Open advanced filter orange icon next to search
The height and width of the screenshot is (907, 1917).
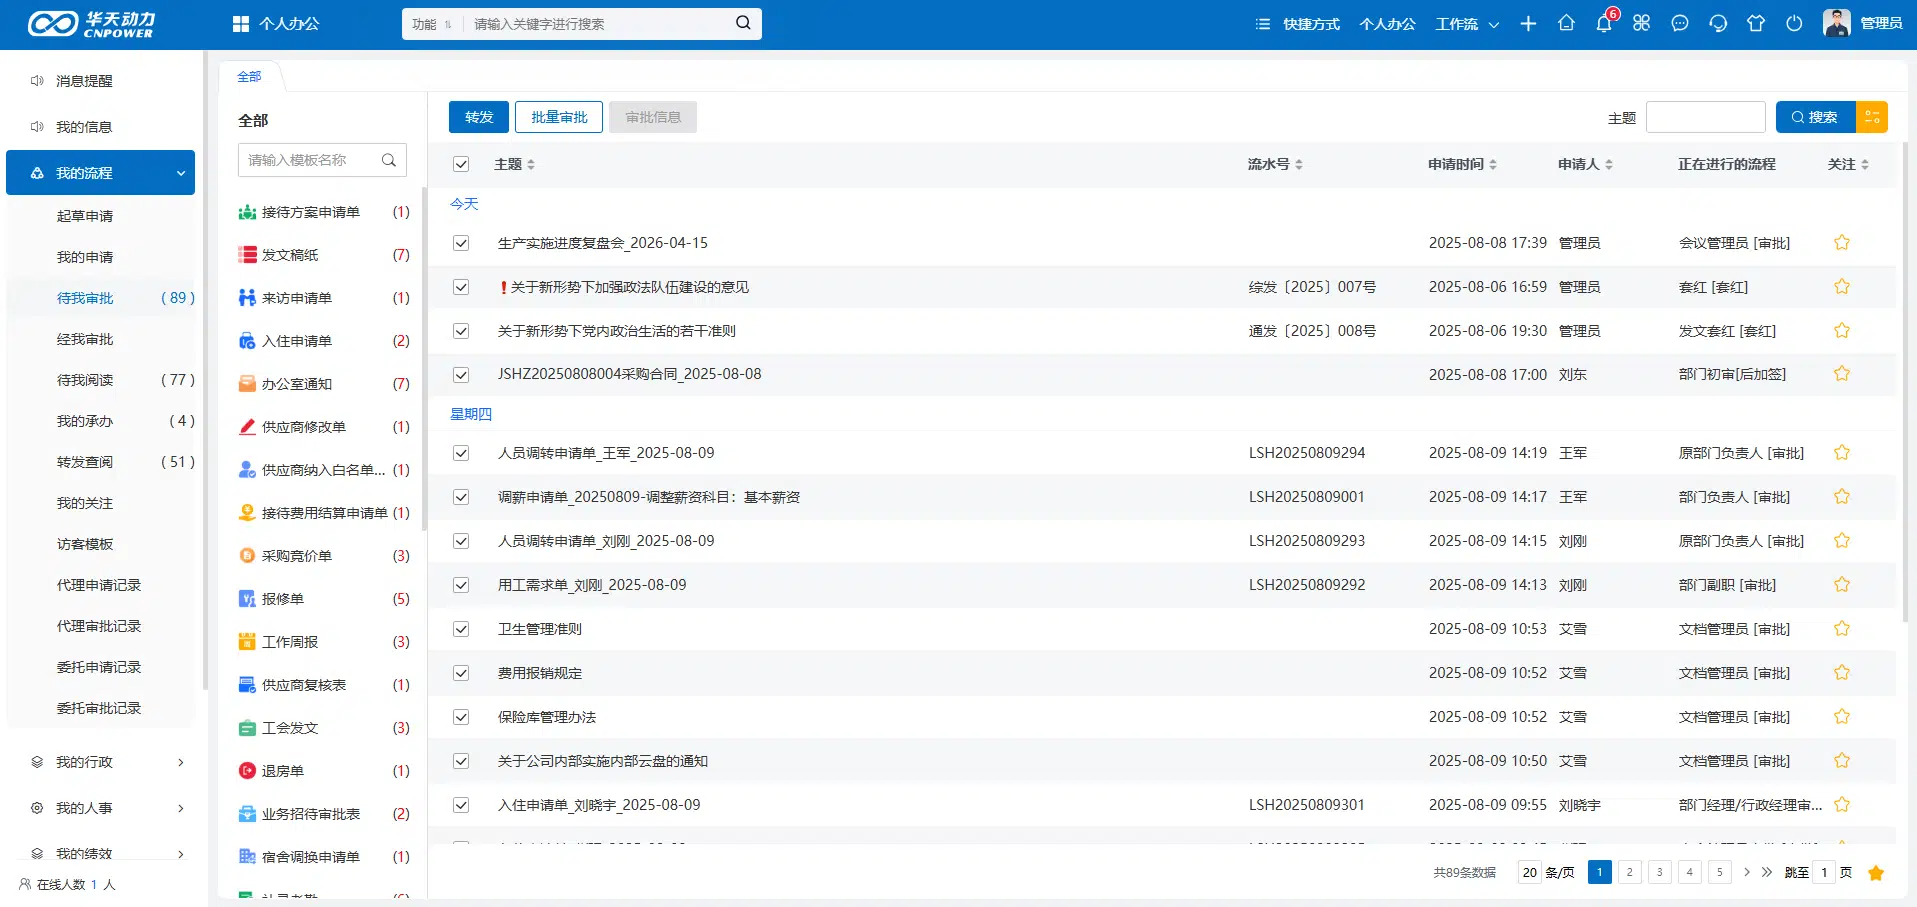click(x=1872, y=117)
